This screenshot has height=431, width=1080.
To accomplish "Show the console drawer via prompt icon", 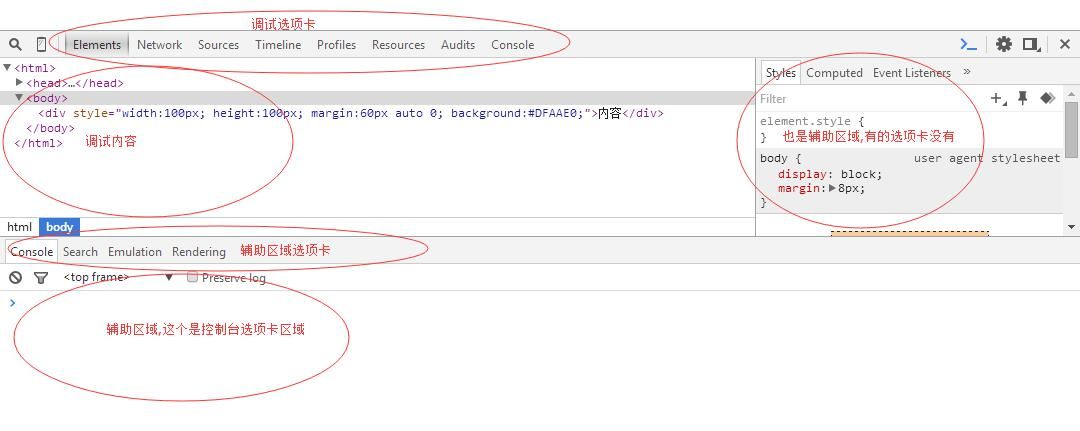I will [968, 44].
